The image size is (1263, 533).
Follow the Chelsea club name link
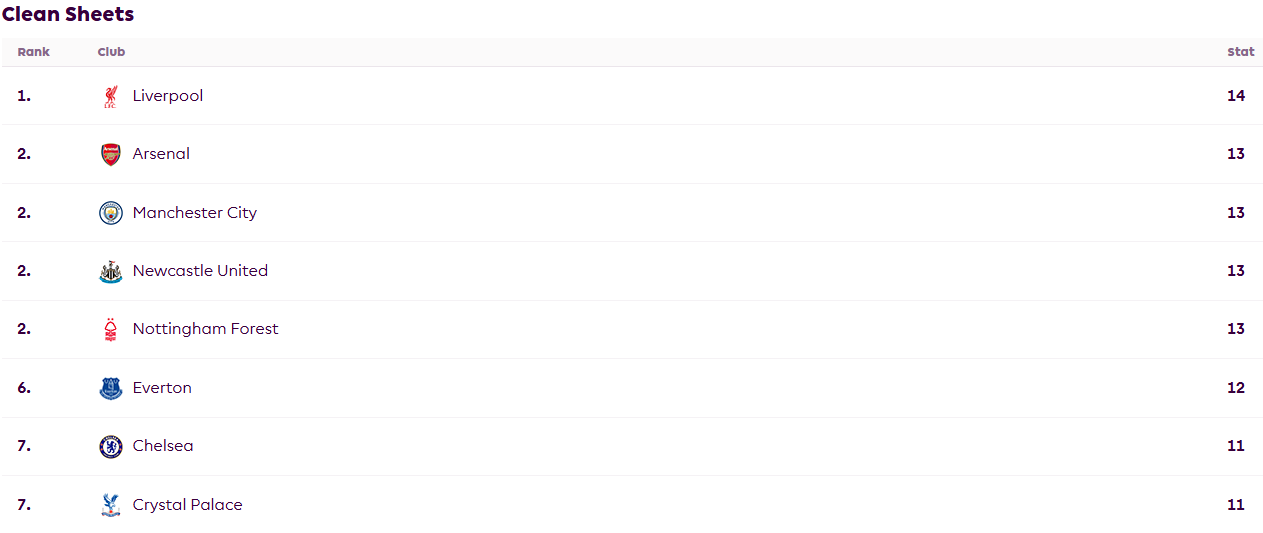tap(163, 446)
